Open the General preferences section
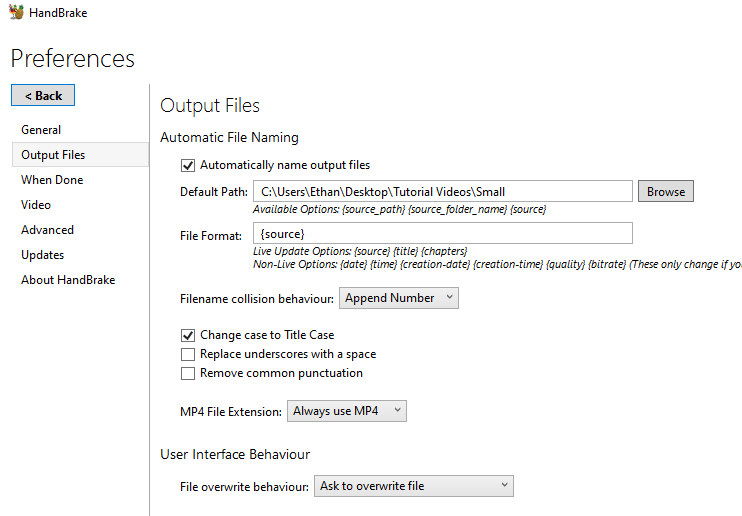Image resolution: width=742 pixels, height=516 pixels. click(41, 130)
